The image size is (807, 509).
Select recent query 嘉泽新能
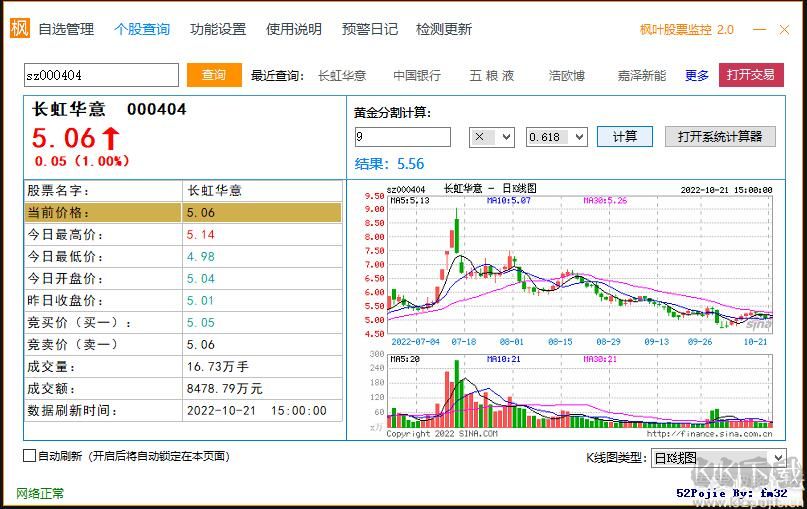(642, 76)
